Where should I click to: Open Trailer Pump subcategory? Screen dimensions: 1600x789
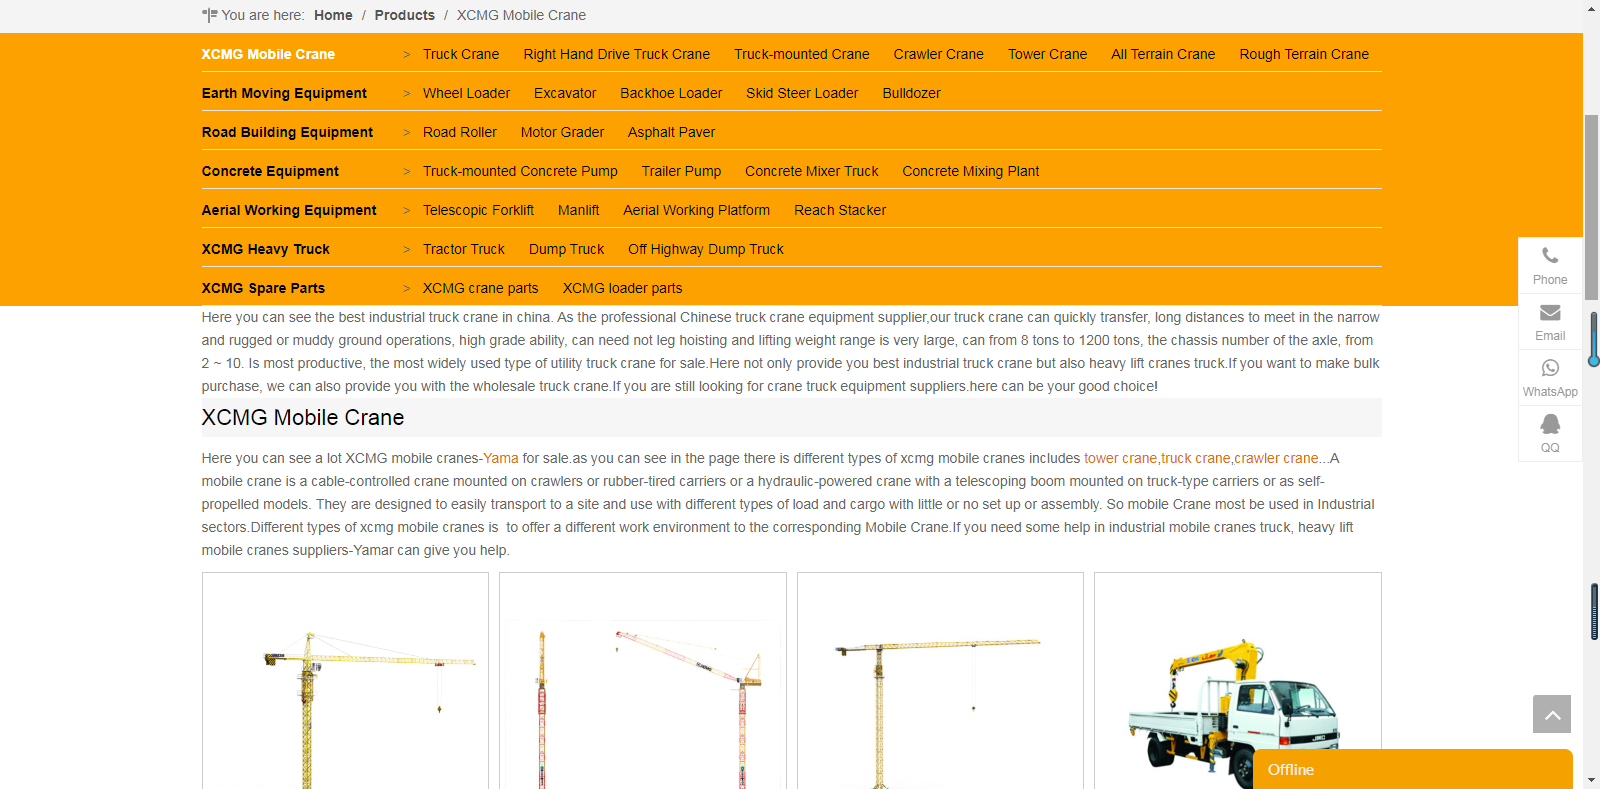[x=681, y=171]
